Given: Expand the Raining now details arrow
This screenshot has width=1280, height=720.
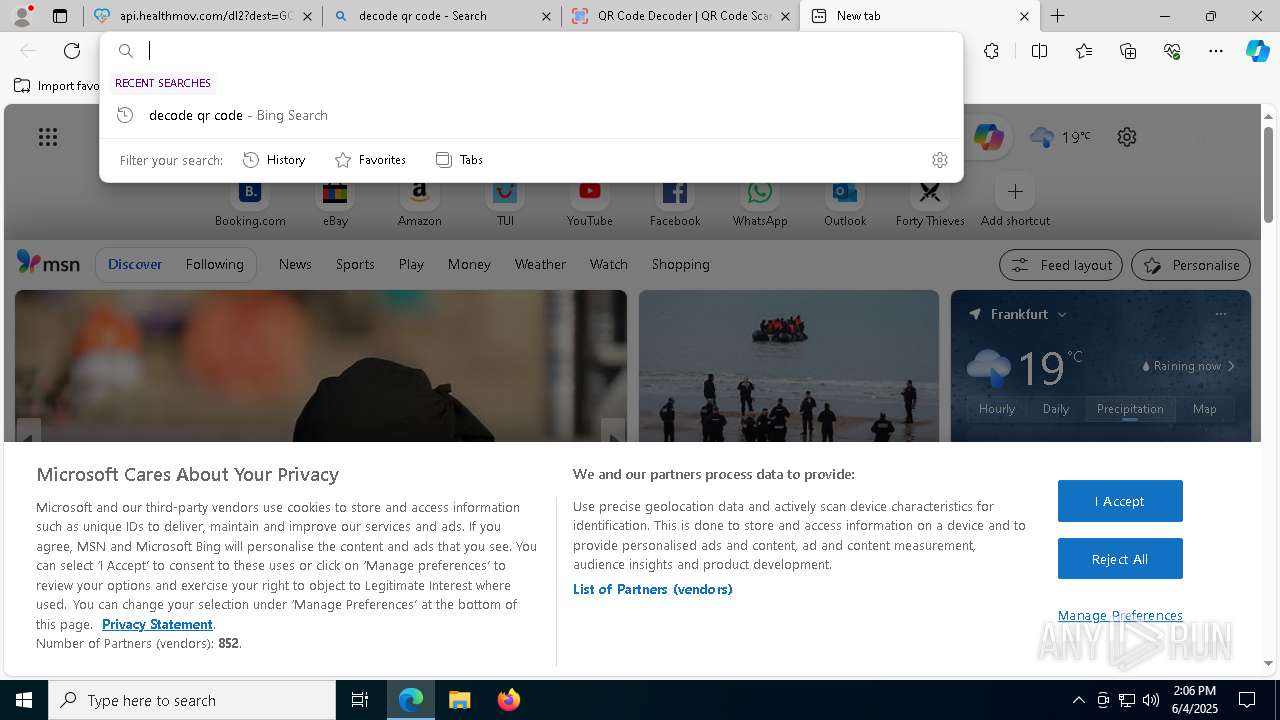Looking at the screenshot, I should pyautogui.click(x=1231, y=366).
